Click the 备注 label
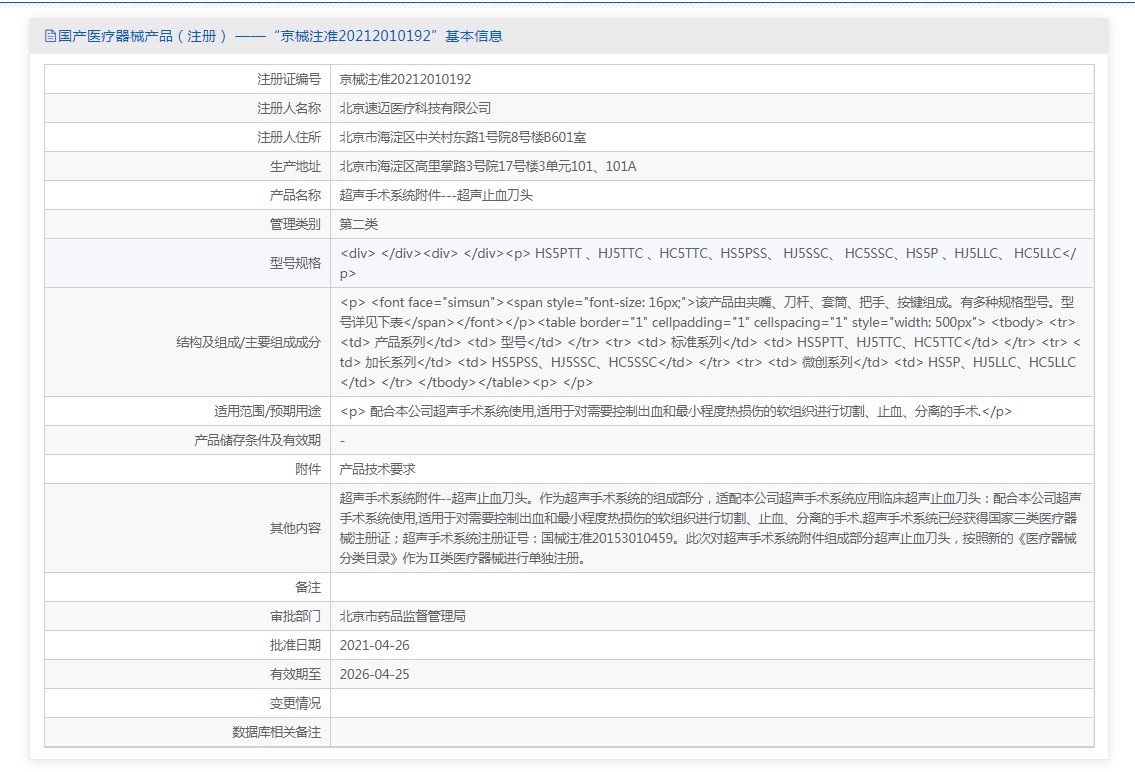Screen dimensions: 1135x772 coord(308,588)
